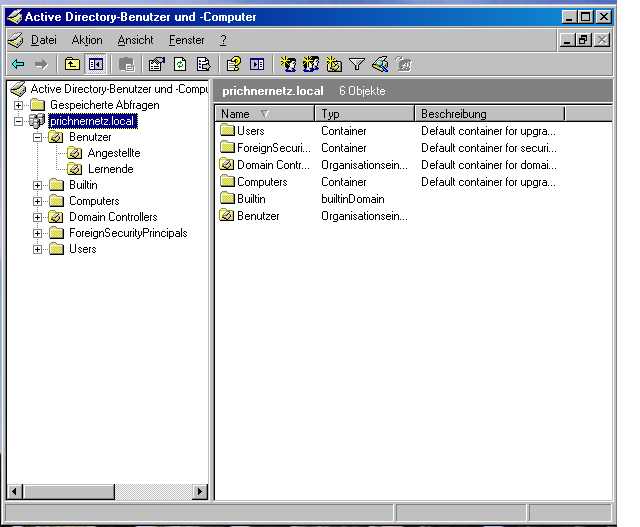This screenshot has height=527, width=640.
Task: Go up one level with folder-up icon
Action: coord(72,64)
